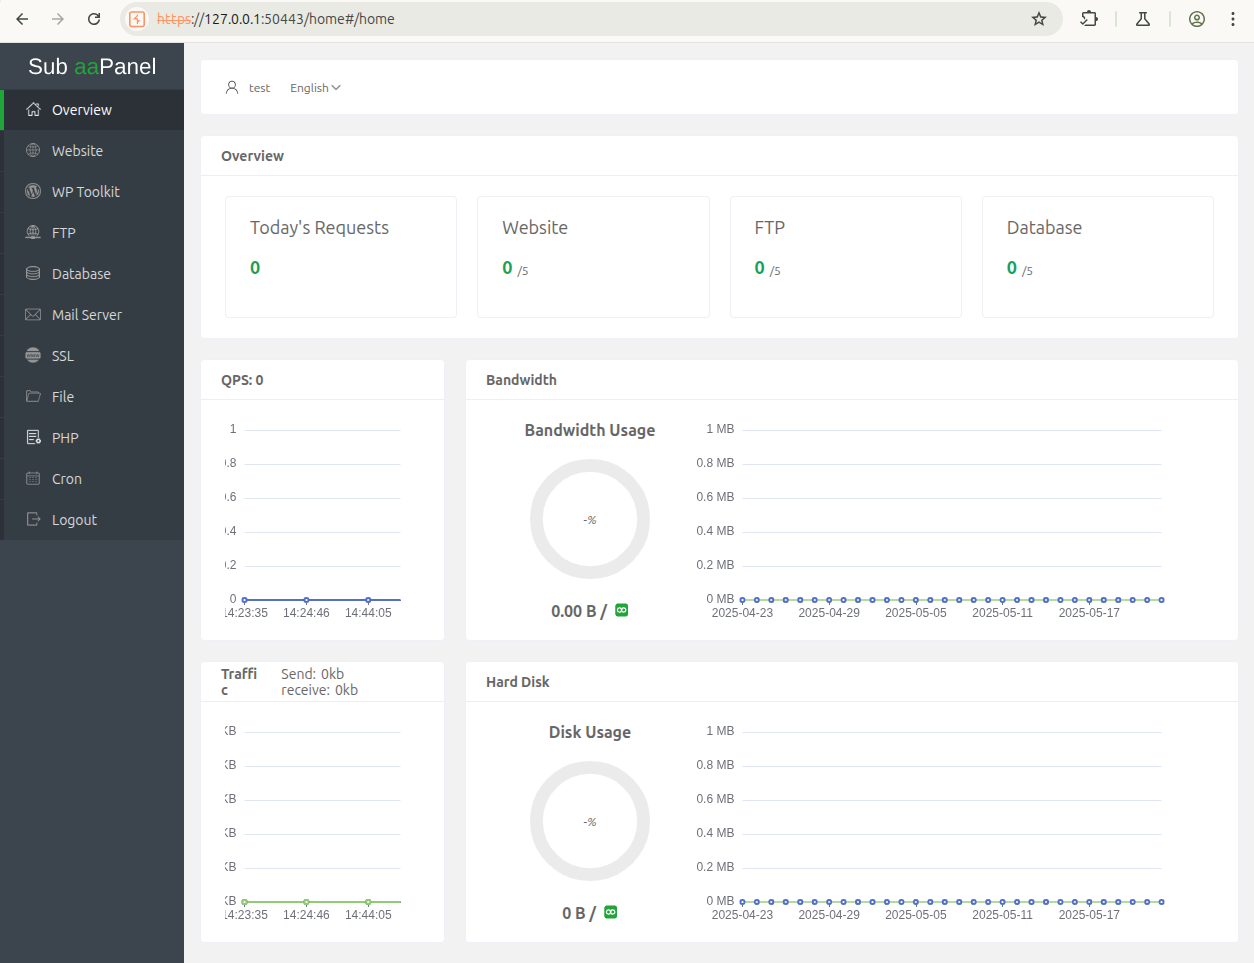Open the PHP menu item
1254x963 pixels.
65,438
